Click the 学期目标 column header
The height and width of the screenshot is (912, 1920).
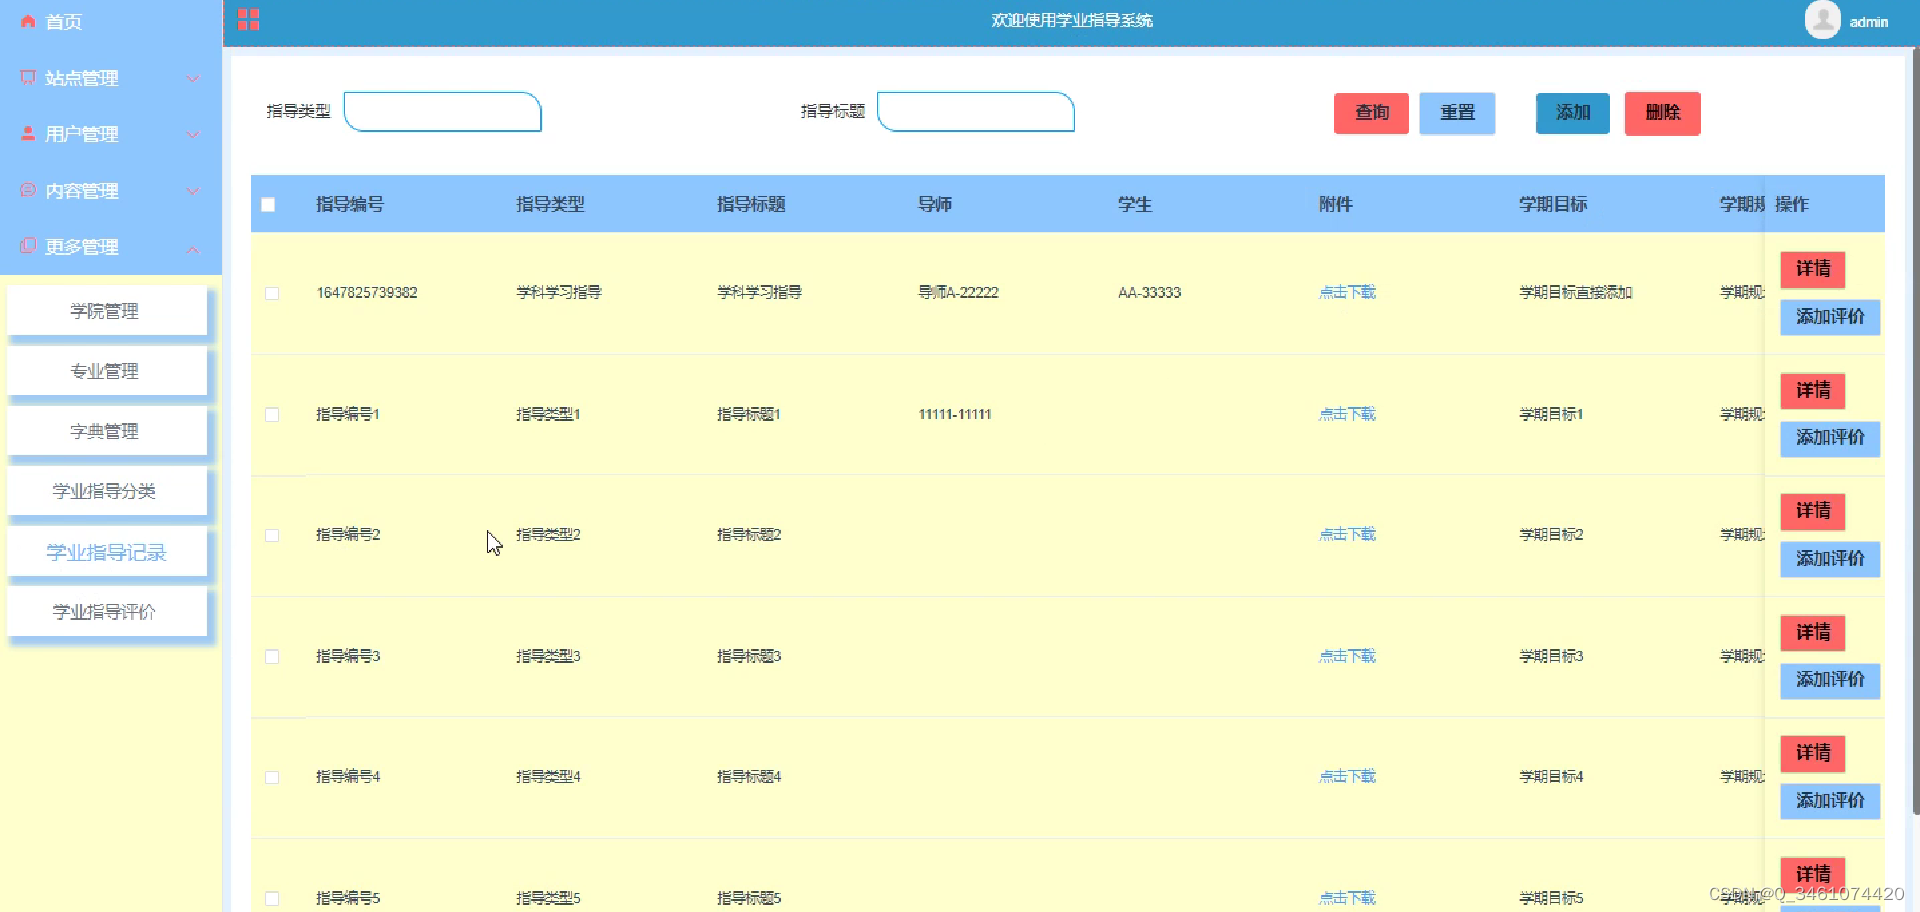point(1553,205)
